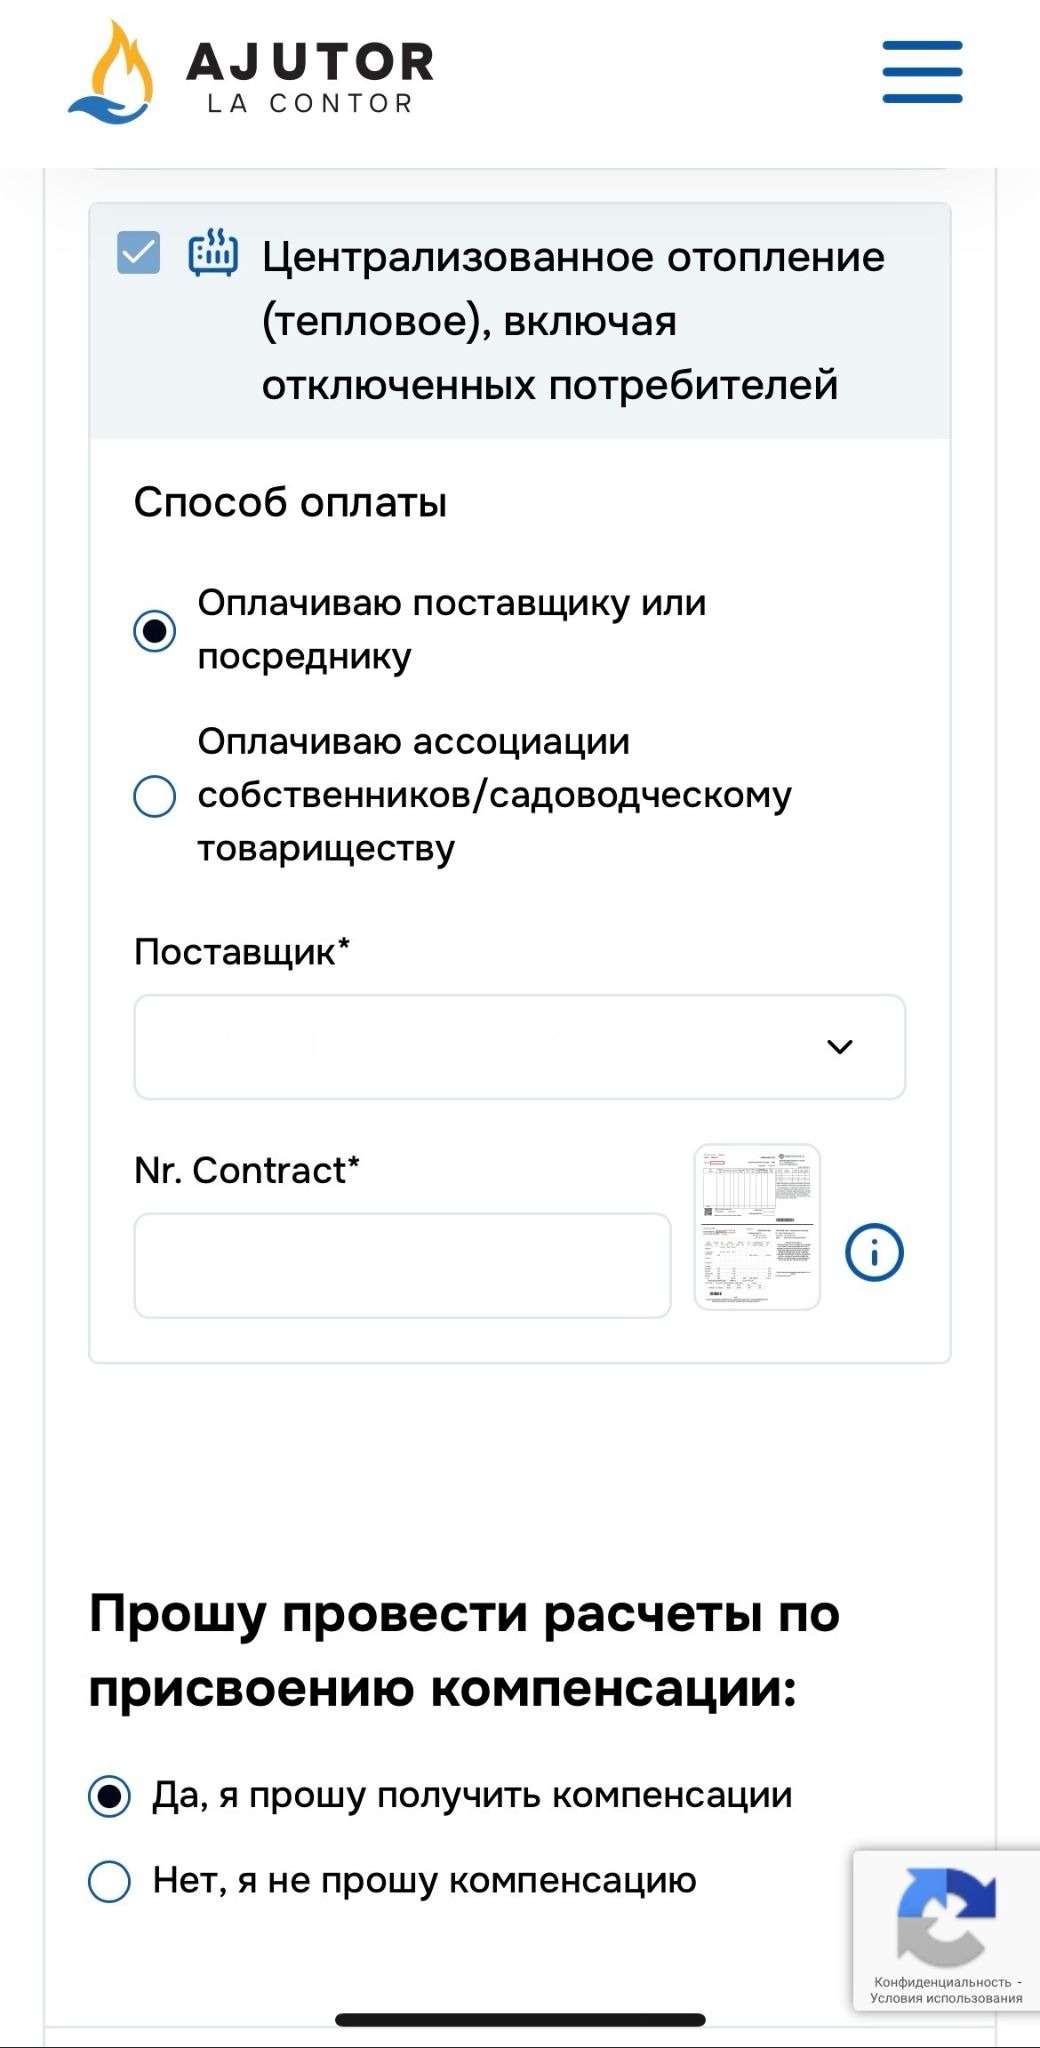Click the Способ оплаты section heading

(290, 502)
